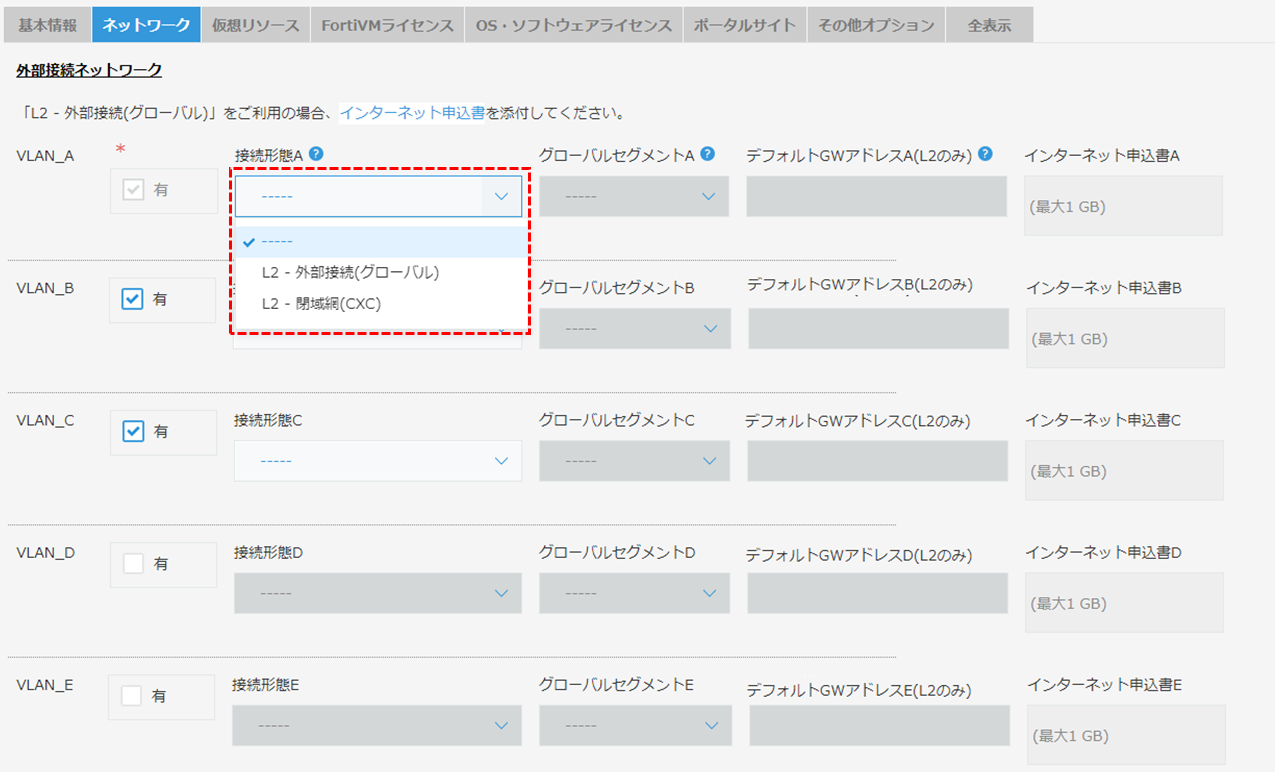Viewport: 1275px width, 772px height.
Task: Uncheck the VLAN_B 有 checkbox
Action: tap(132, 299)
